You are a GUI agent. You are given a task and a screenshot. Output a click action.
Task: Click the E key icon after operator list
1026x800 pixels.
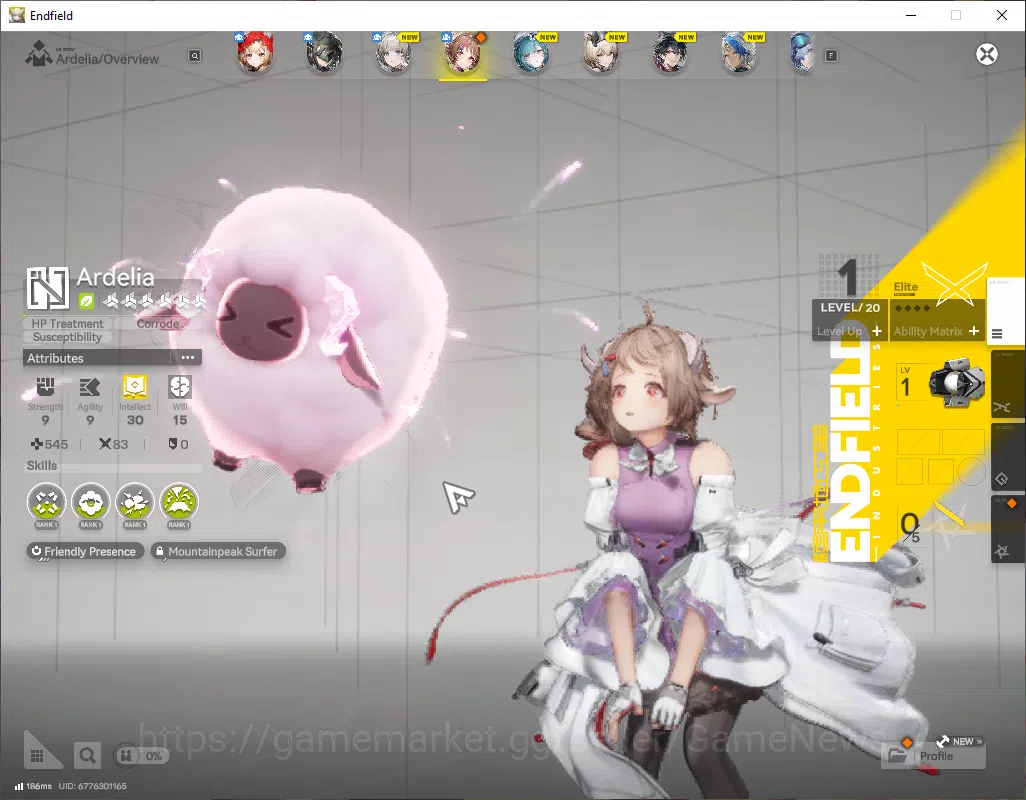tap(831, 56)
